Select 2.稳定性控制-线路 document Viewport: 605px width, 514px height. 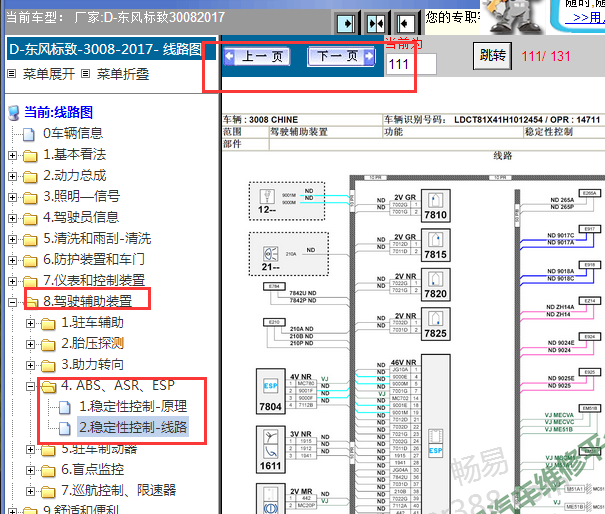[x=133, y=427]
